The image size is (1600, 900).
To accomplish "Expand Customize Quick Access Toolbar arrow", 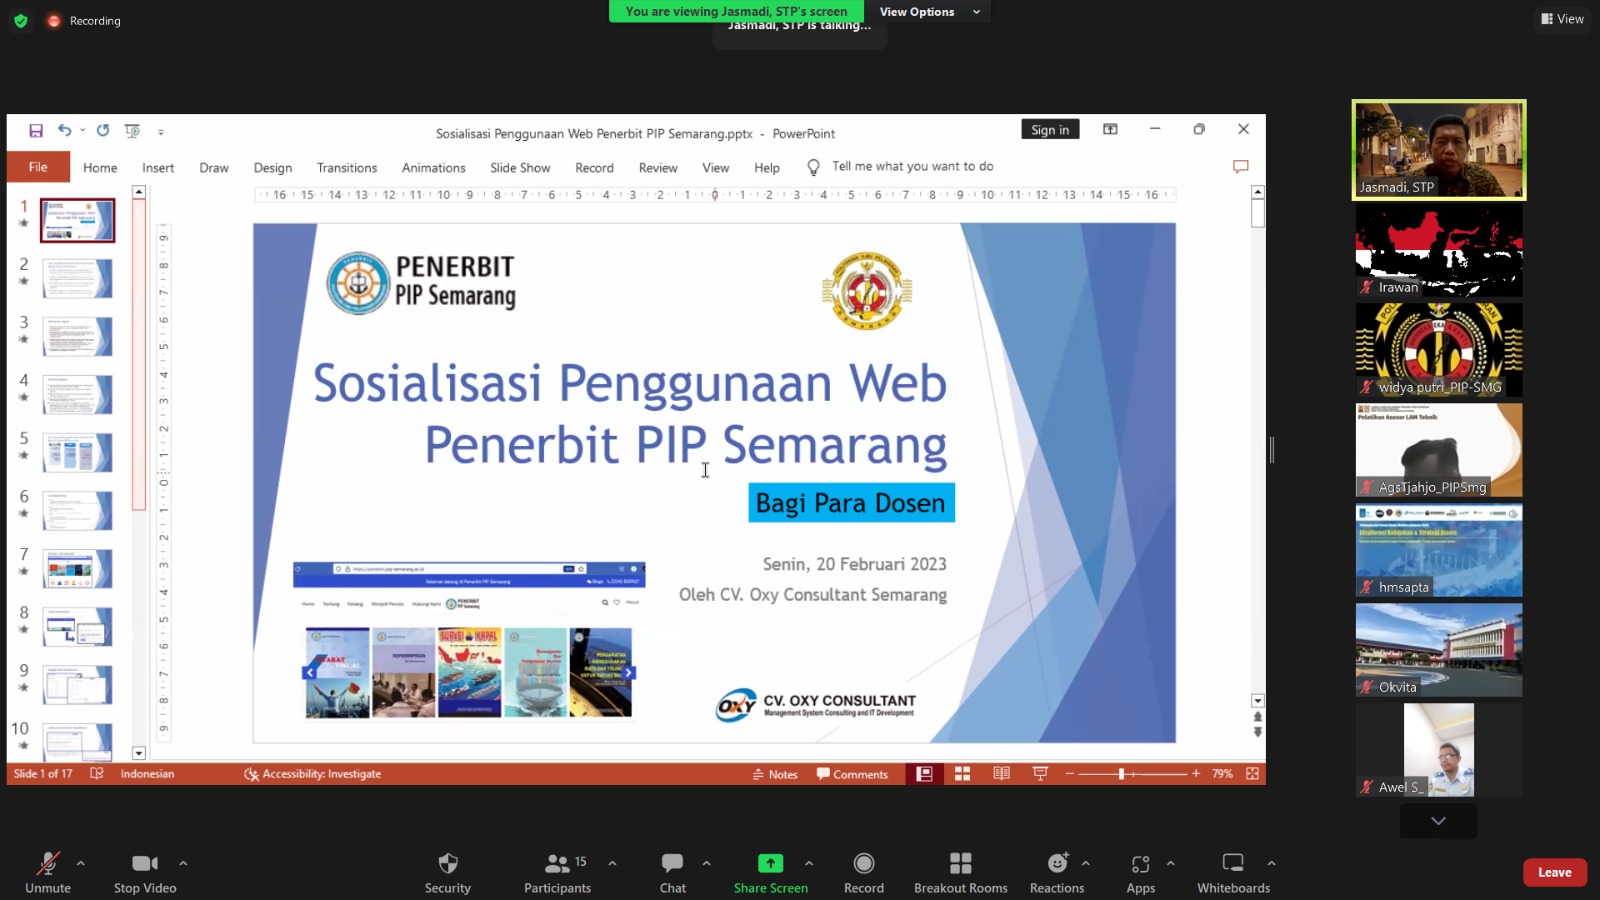I will (161, 132).
